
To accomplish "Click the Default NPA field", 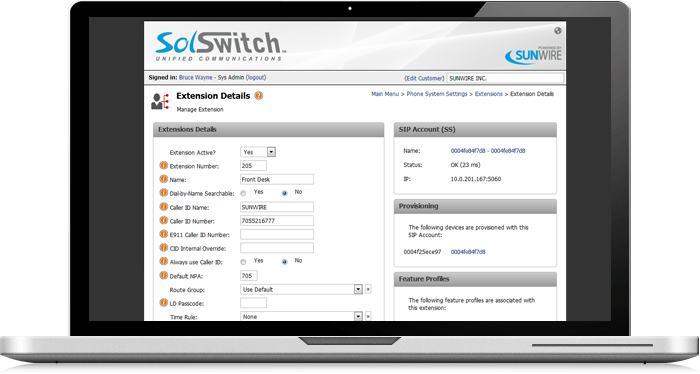I will point(249,276).
